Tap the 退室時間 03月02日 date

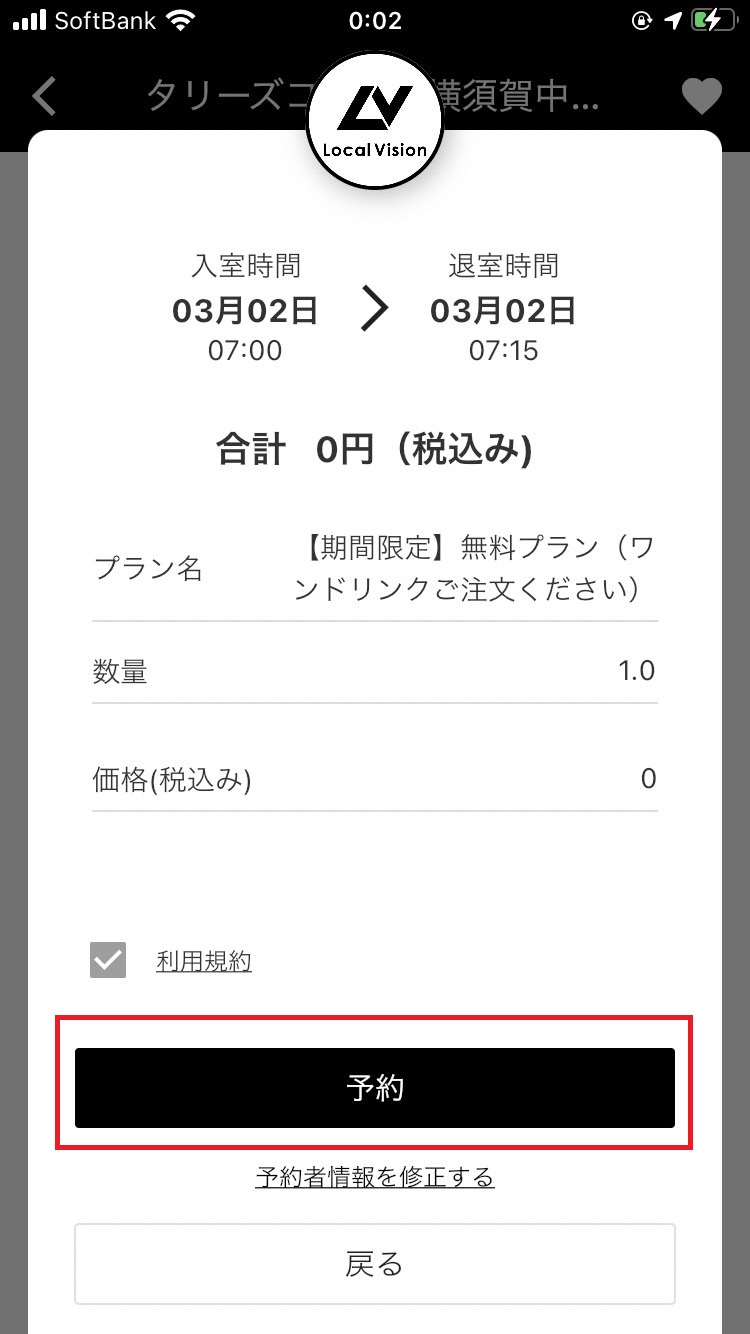click(503, 311)
